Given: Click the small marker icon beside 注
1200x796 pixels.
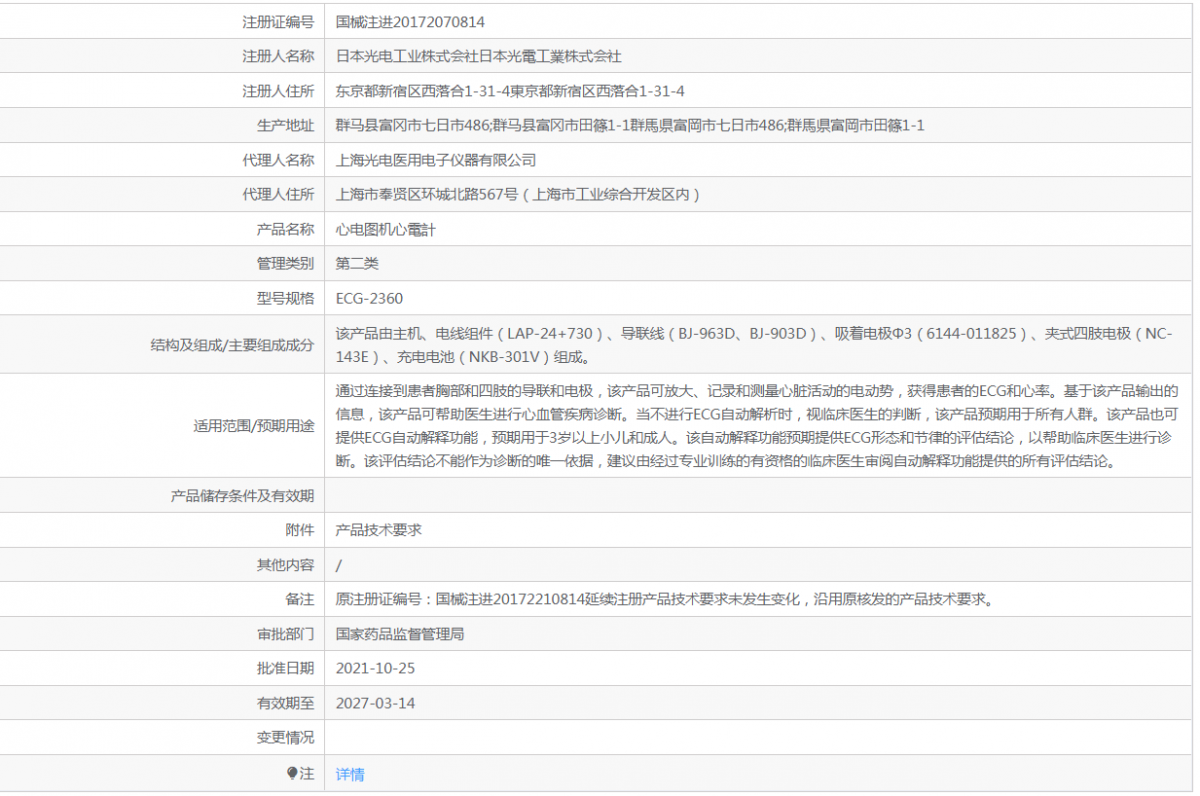Looking at the screenshot, I should pos(293,773).
